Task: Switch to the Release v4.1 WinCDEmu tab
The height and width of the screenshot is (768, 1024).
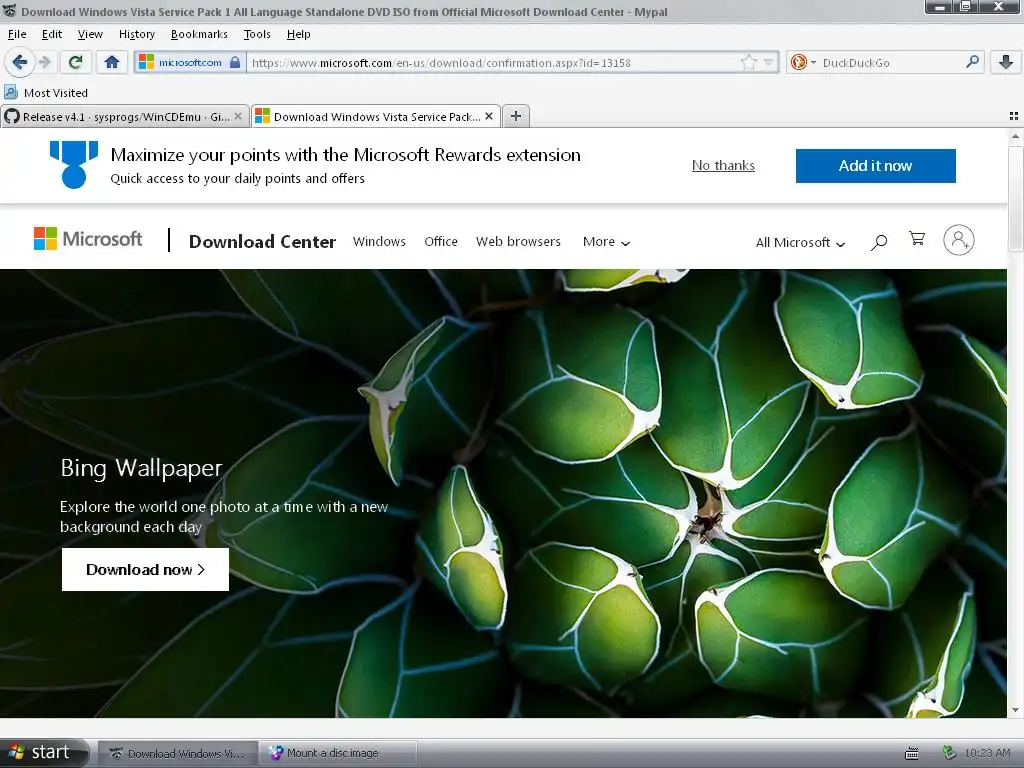Action: click(x=125, y=116)
